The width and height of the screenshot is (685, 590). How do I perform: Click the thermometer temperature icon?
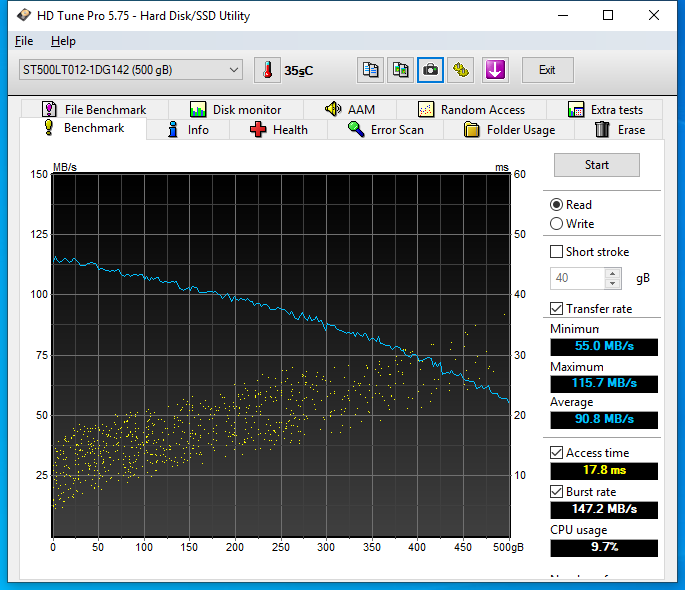click(x=268, y=70)
